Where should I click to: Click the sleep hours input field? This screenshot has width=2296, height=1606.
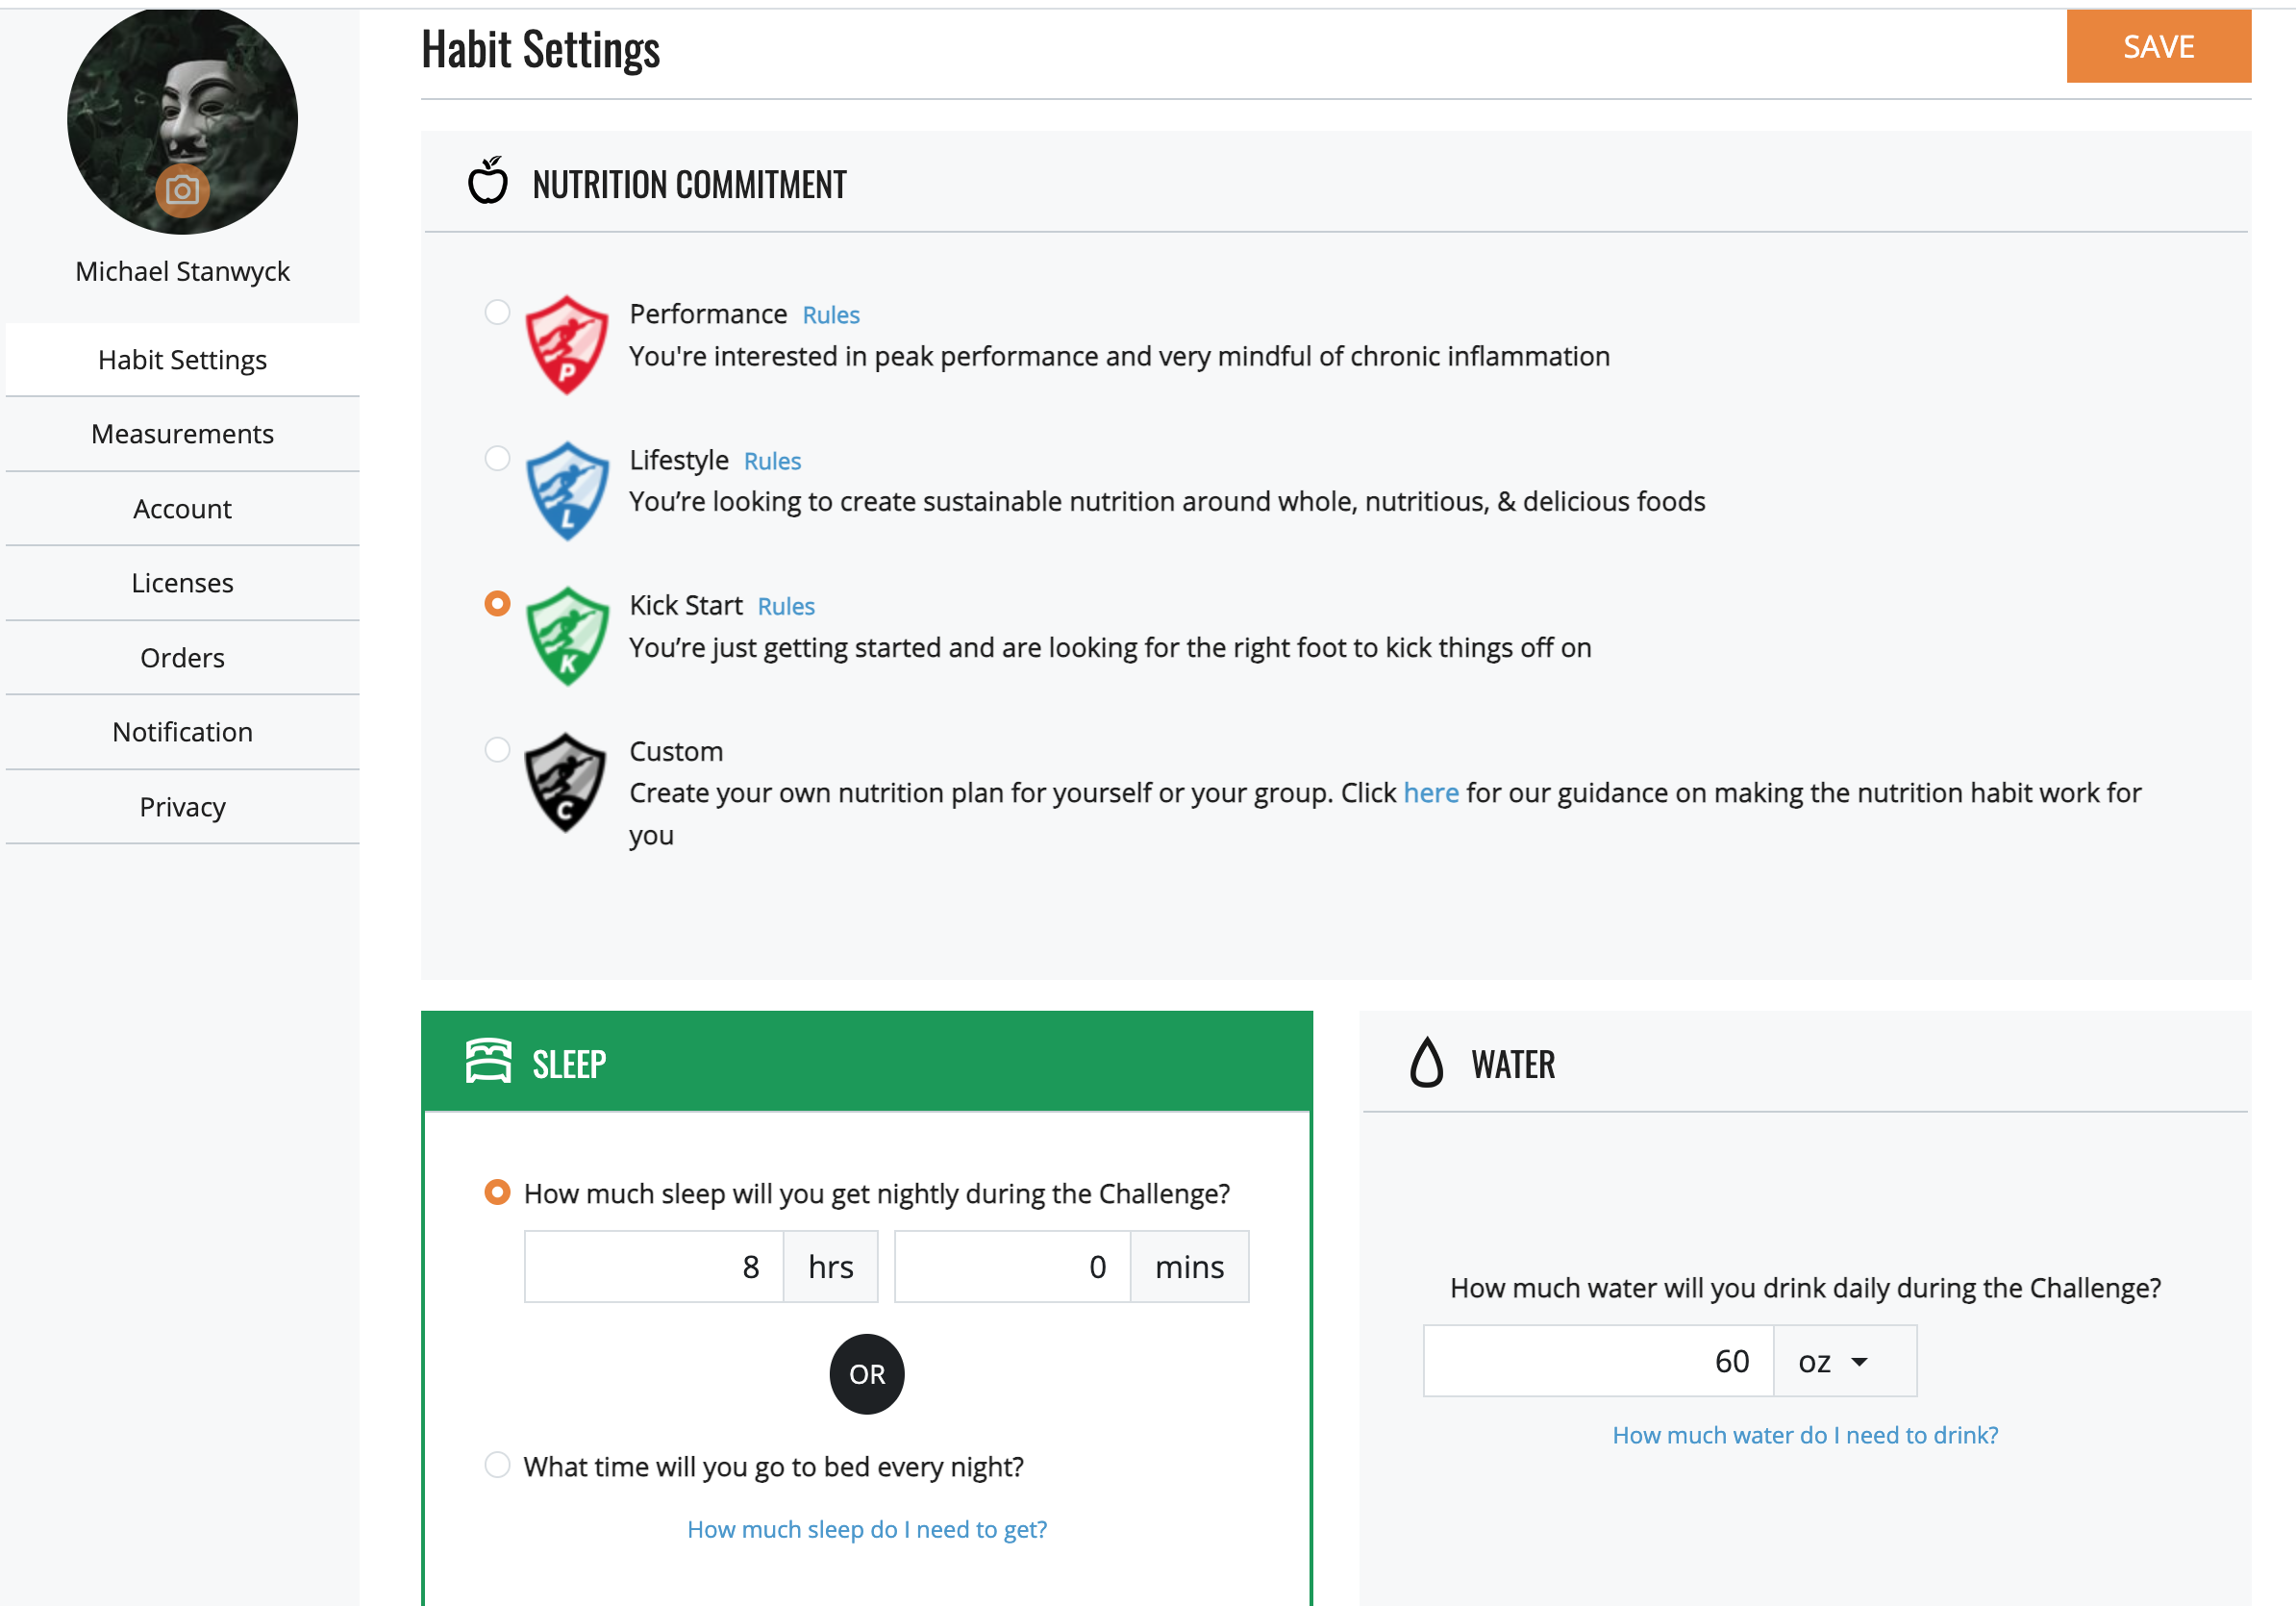[x=653, y=1267]
